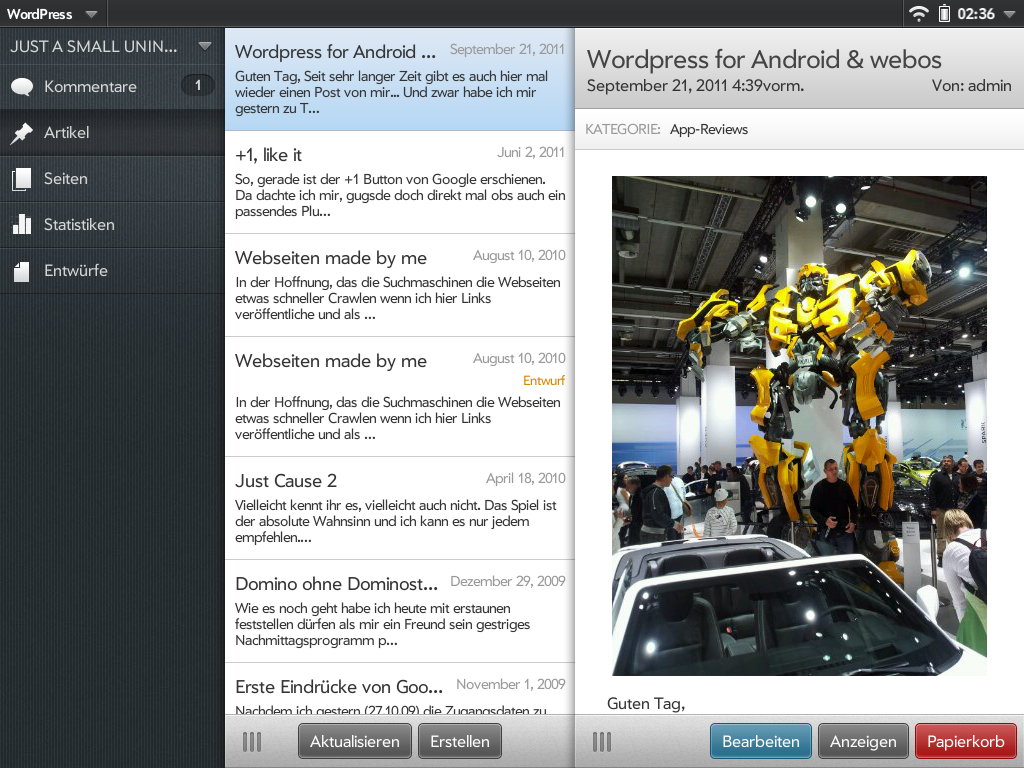1024x768 pixels.
Task: Click the author text 'Von: admin'
Action: (971, 86)
